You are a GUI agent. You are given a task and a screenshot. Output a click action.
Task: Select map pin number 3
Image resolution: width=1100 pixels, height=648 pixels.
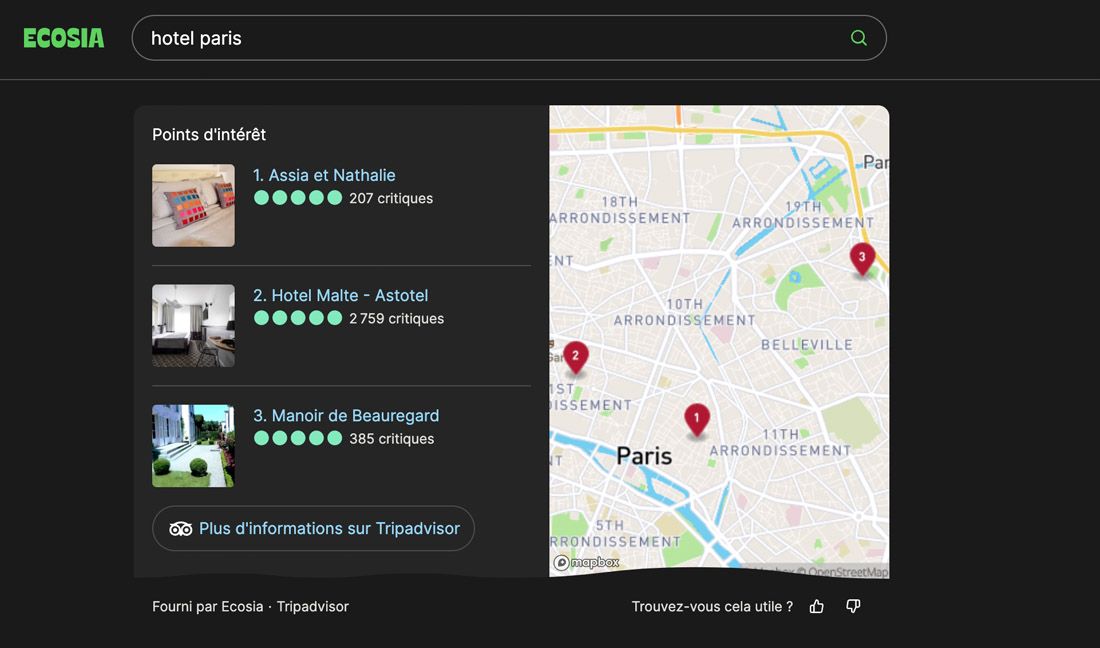click(862, 260)
